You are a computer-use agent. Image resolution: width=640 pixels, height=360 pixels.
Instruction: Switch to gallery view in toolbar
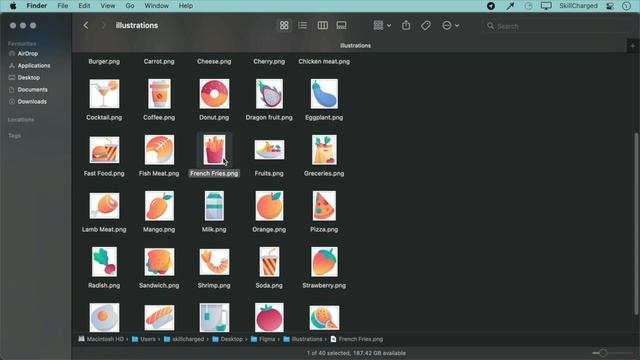342,25
